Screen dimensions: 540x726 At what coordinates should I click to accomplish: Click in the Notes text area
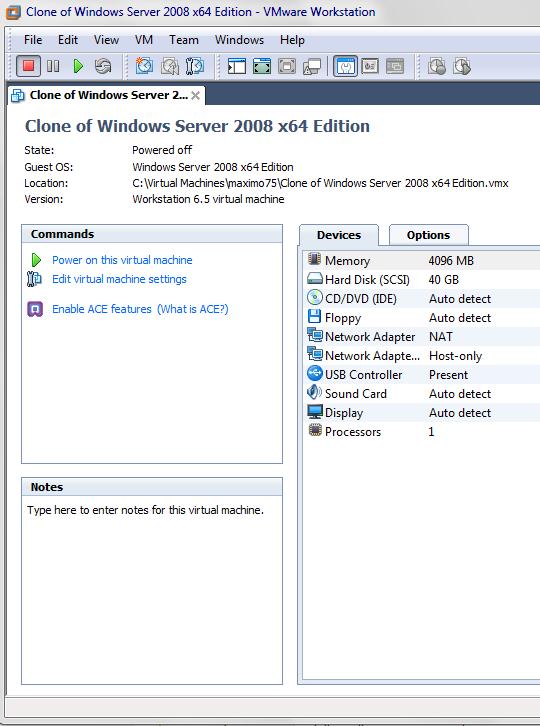(x=152, y=589)
